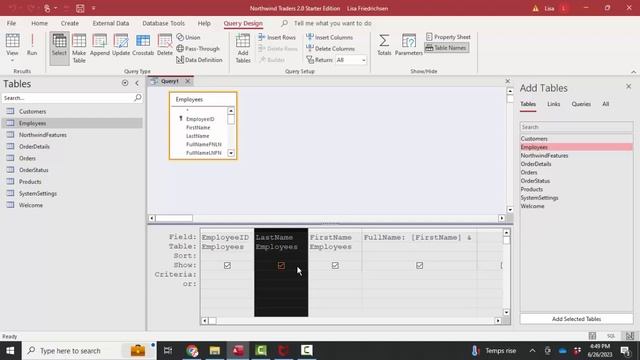The height and width of the screenshot is (360, 640).
Task: Open the Return dropdown
Action: 363,60
